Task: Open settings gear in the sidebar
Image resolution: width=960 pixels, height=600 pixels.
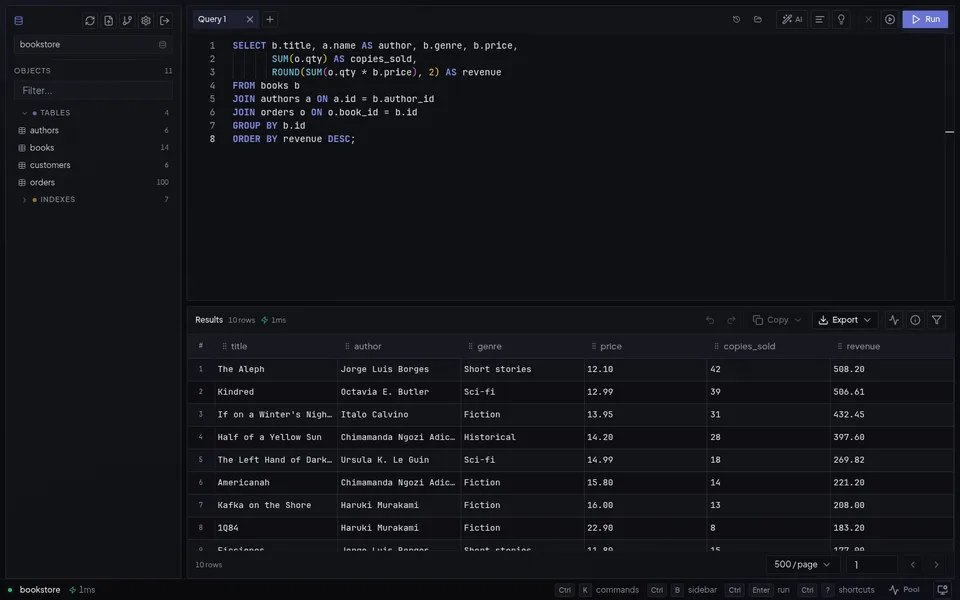Action: [146, 20]
